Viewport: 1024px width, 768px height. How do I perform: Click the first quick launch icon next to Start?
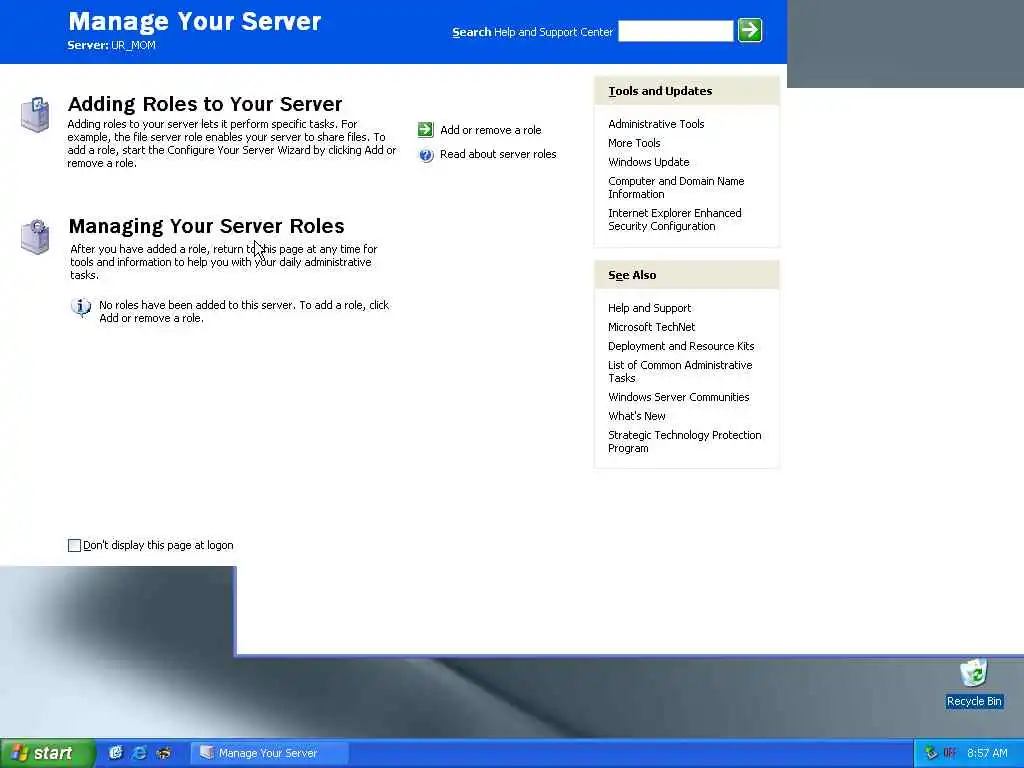tap(116, 753)
